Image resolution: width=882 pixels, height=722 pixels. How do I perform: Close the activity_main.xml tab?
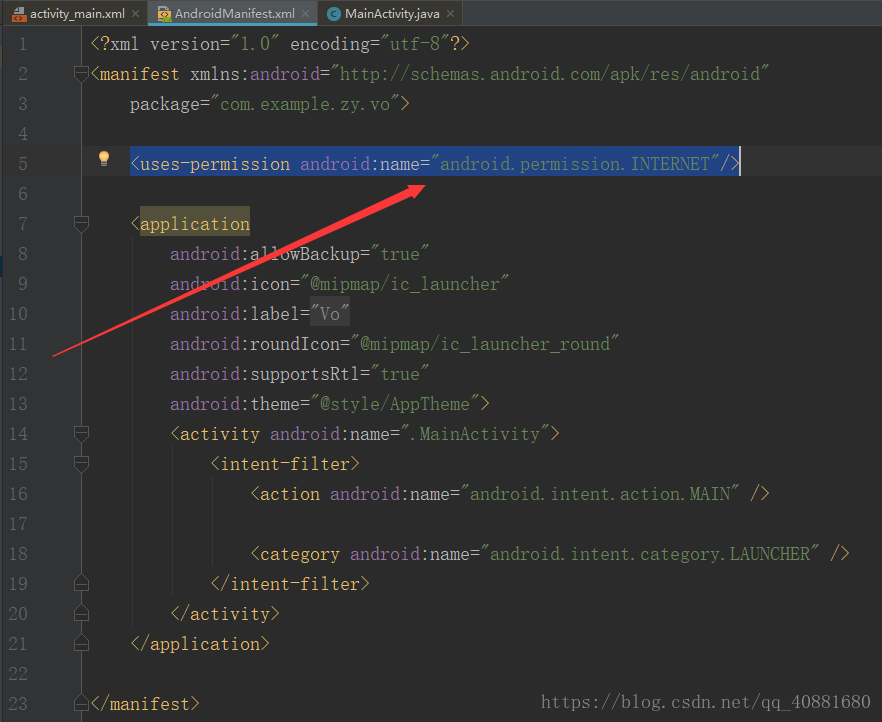[x=136, y=13]
